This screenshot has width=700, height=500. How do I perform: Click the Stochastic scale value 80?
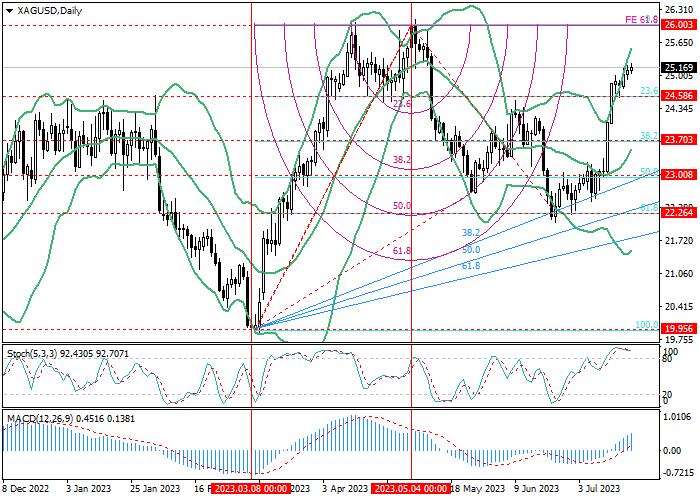click(668, 358)
